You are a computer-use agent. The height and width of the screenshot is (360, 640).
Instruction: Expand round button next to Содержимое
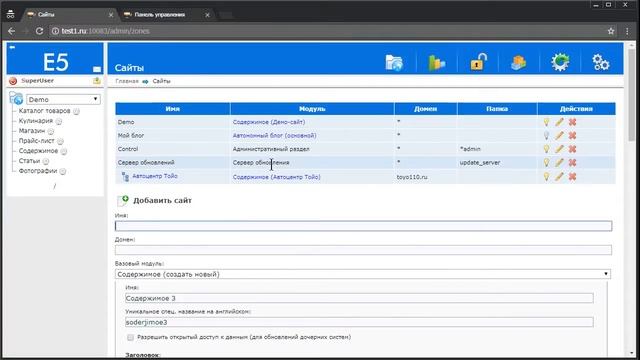point(64,151)
